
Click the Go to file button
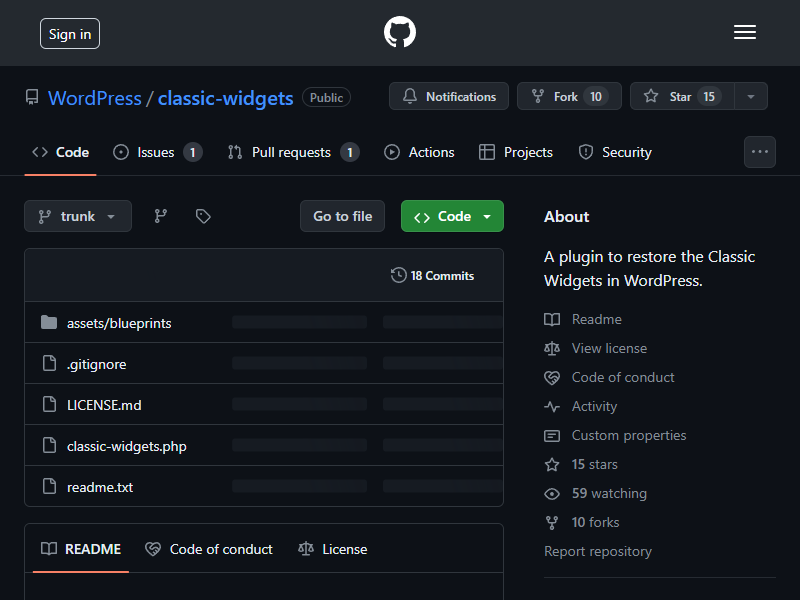tap(342, 216)
